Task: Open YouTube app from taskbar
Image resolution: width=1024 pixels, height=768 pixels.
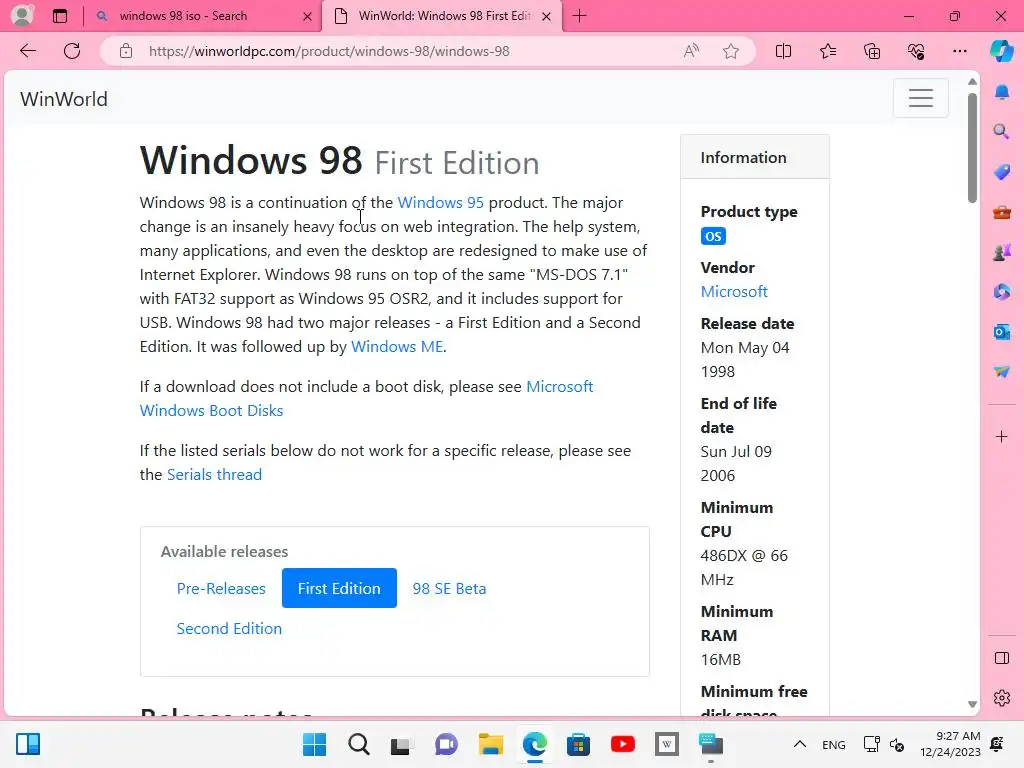Action: [x=622, y=744]
